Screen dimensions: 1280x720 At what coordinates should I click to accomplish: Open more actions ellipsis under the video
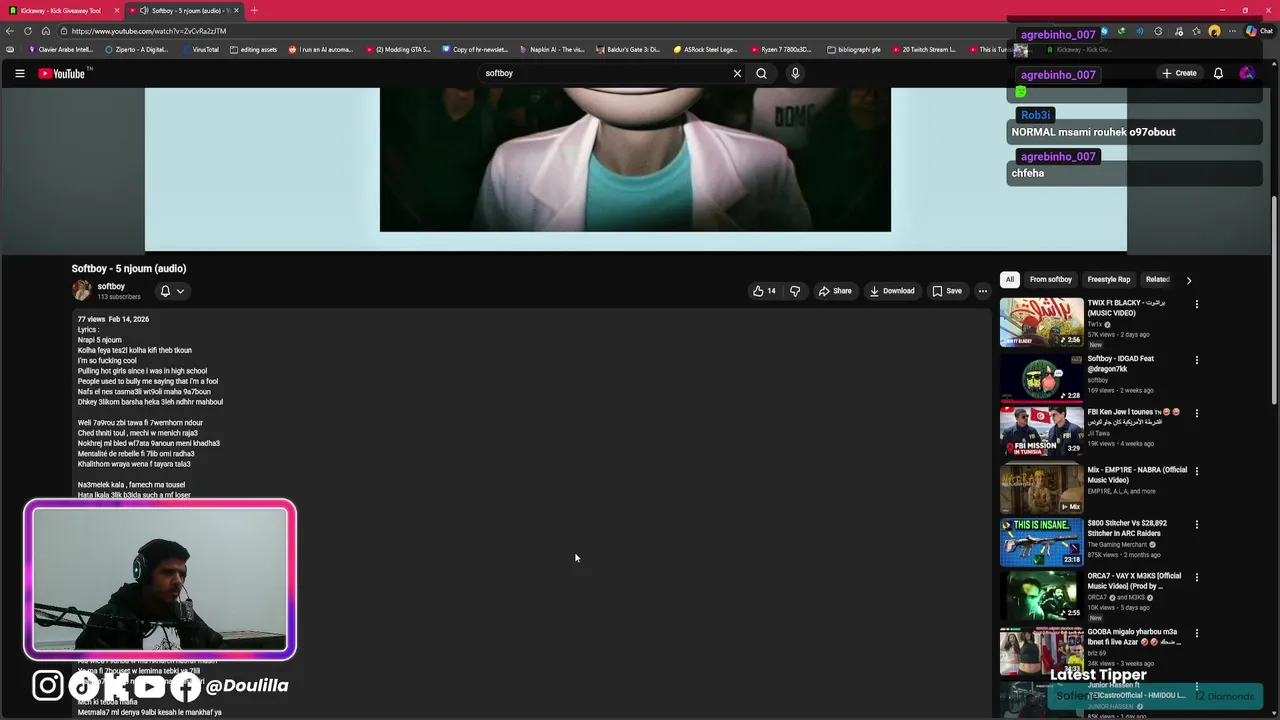pos(983,291)
